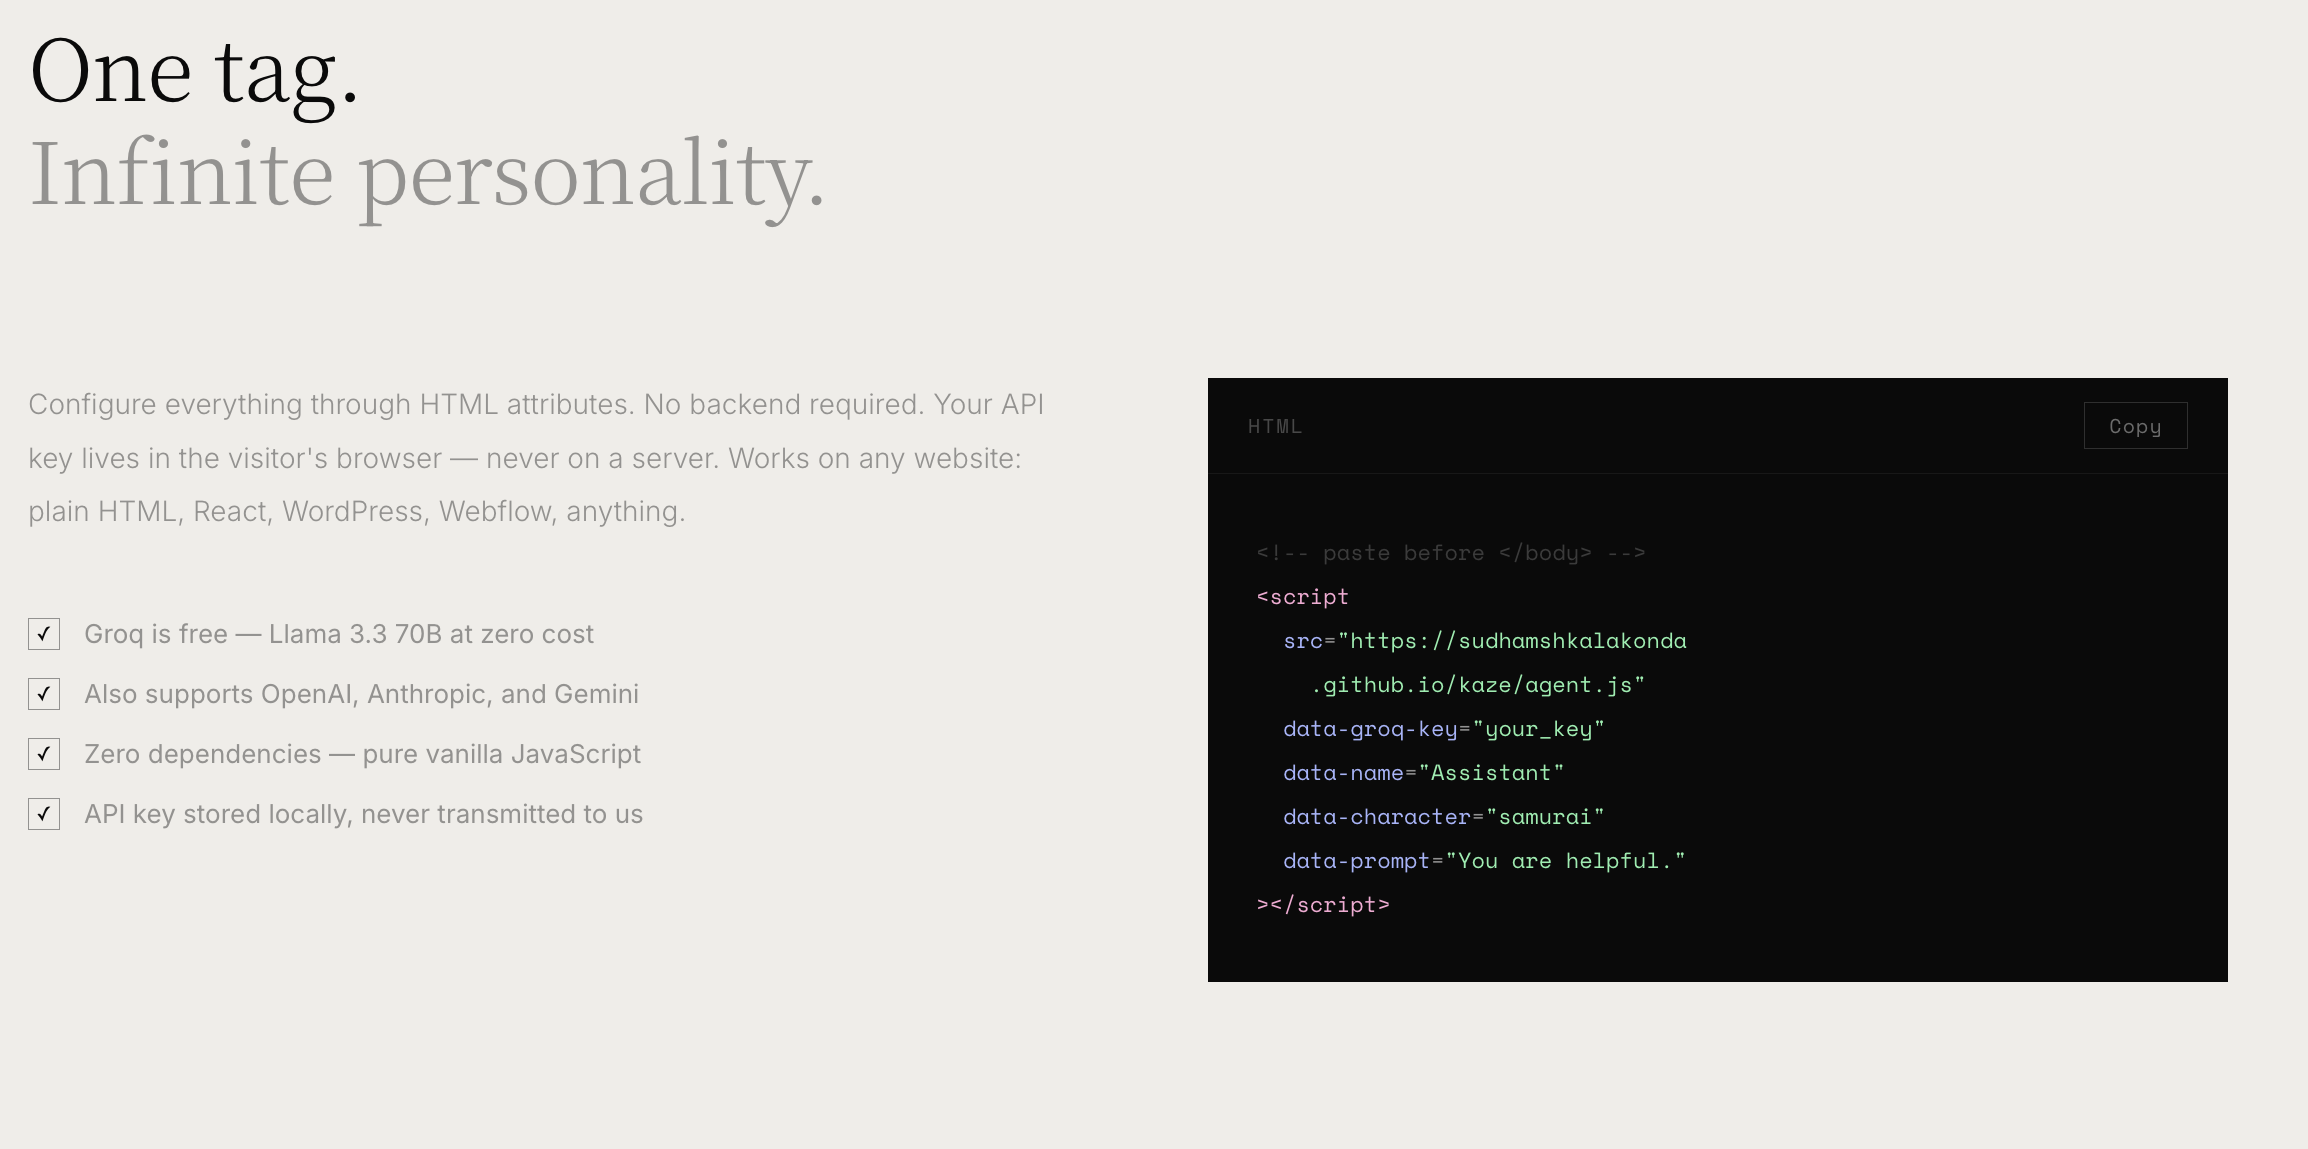Toggle the 'Zero dependencies' checkmark box
The image size is (2308, 1149).
click(44, 754)
